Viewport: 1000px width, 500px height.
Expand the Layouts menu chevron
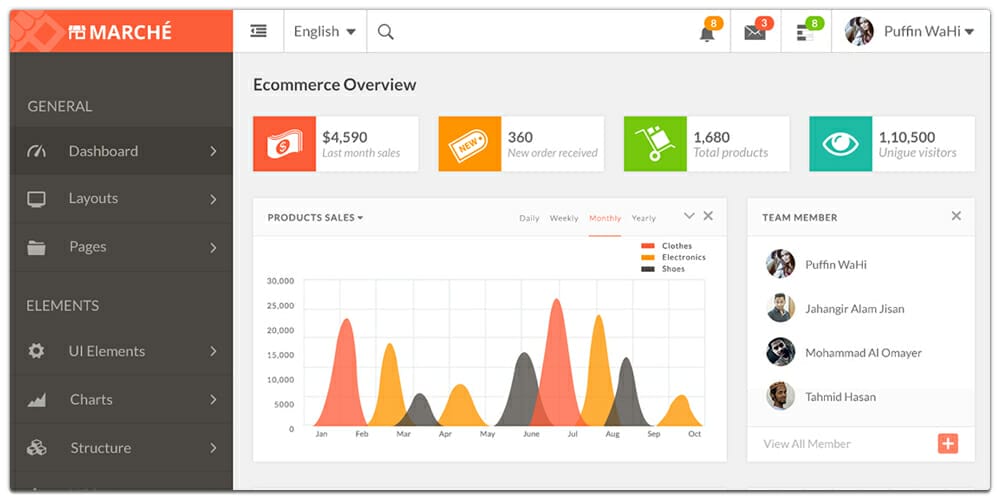click(x=213, y=199)
